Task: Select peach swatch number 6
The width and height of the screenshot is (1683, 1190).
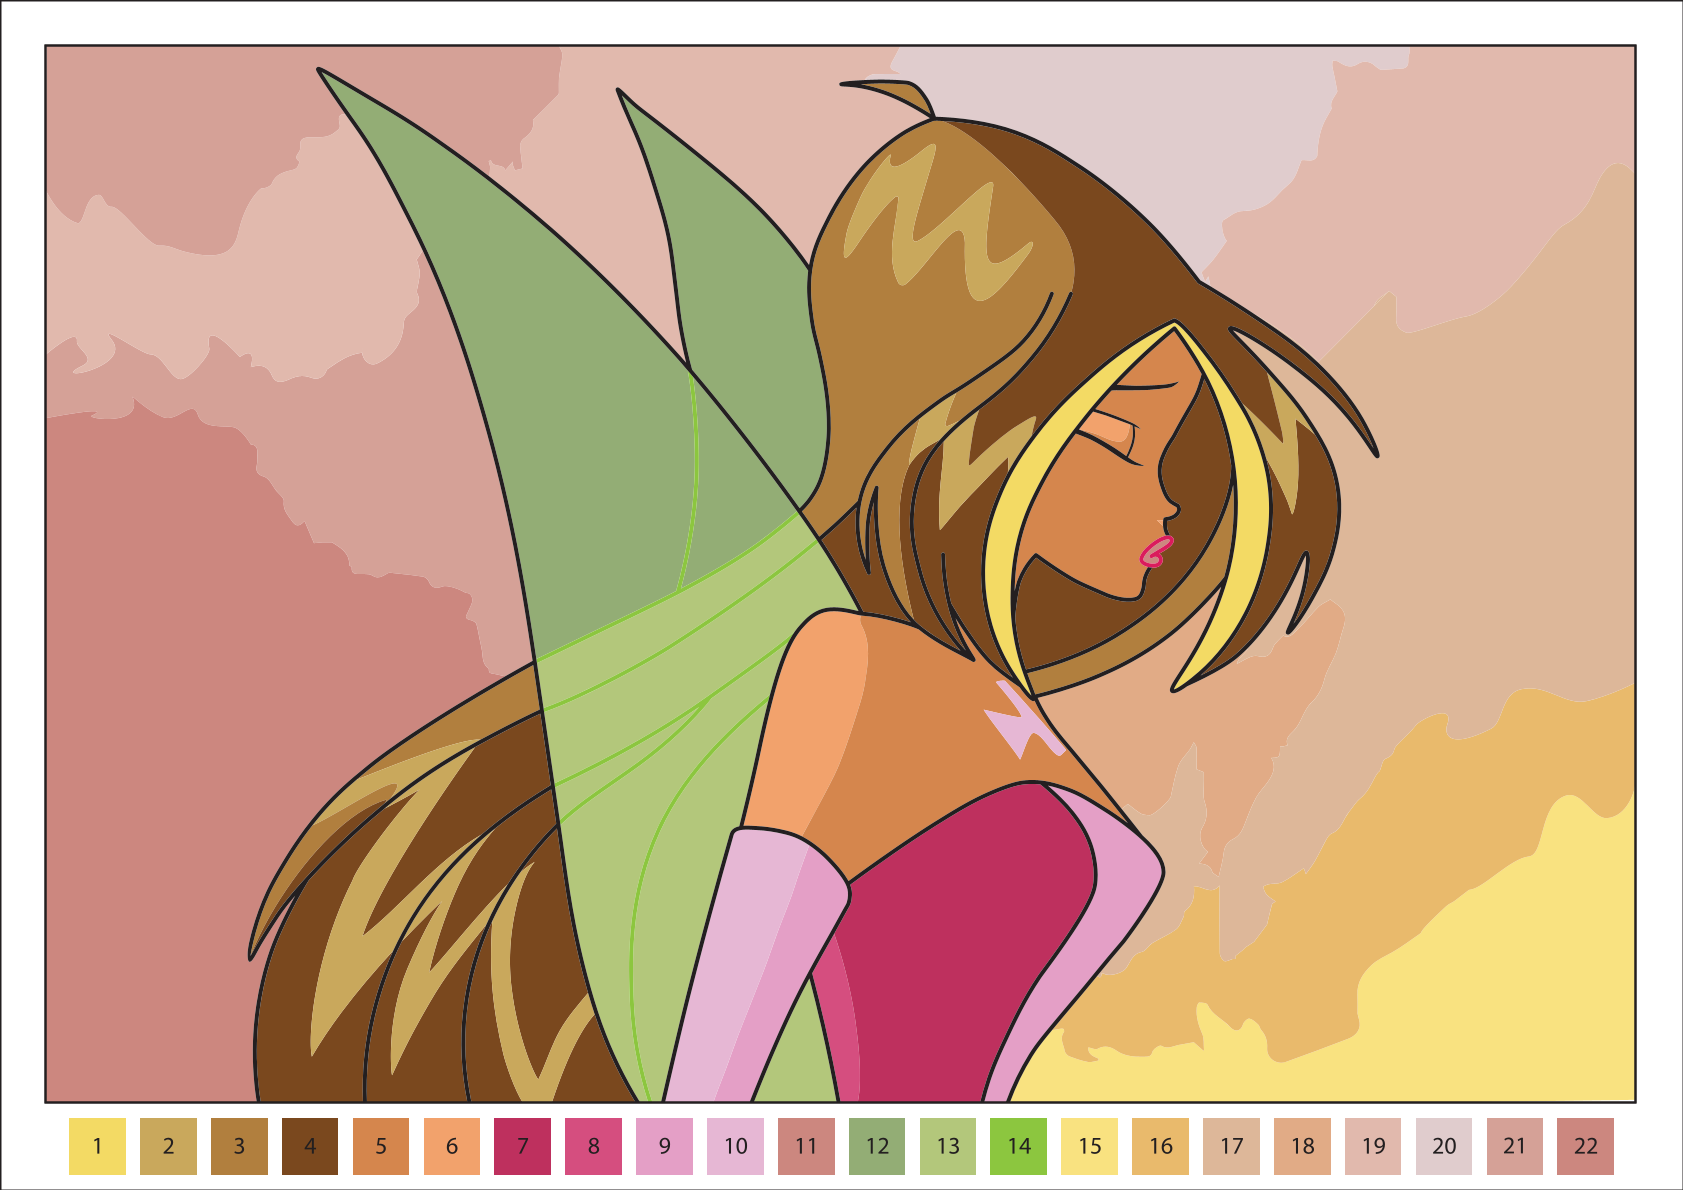Action: (x=452, y=1146)
